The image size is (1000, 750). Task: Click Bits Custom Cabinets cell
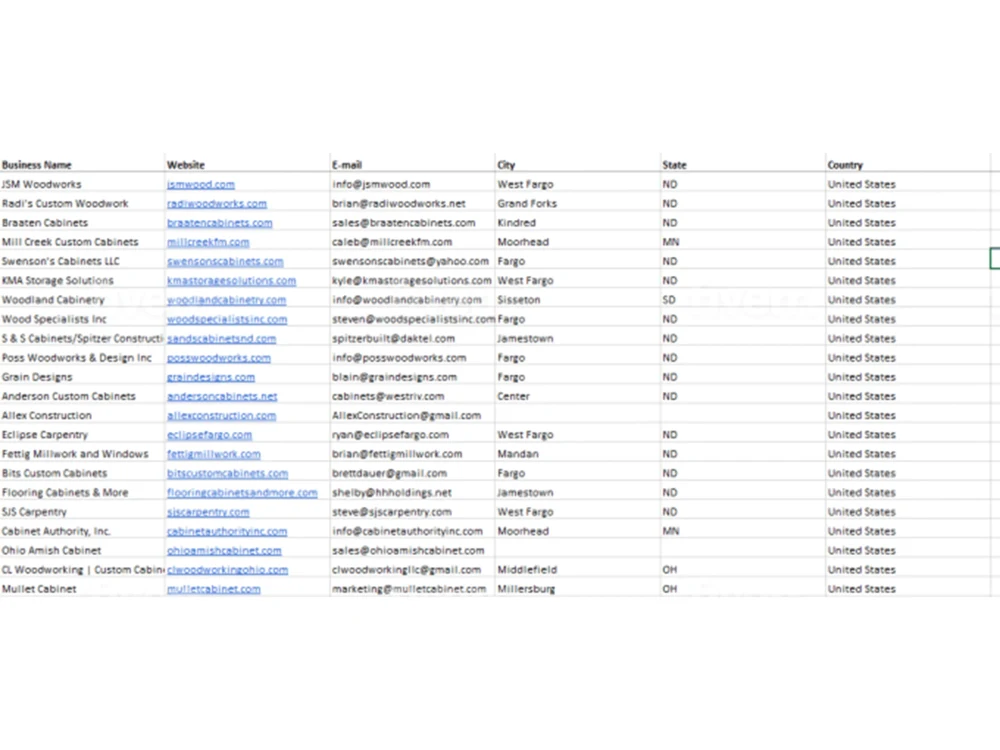82,473
